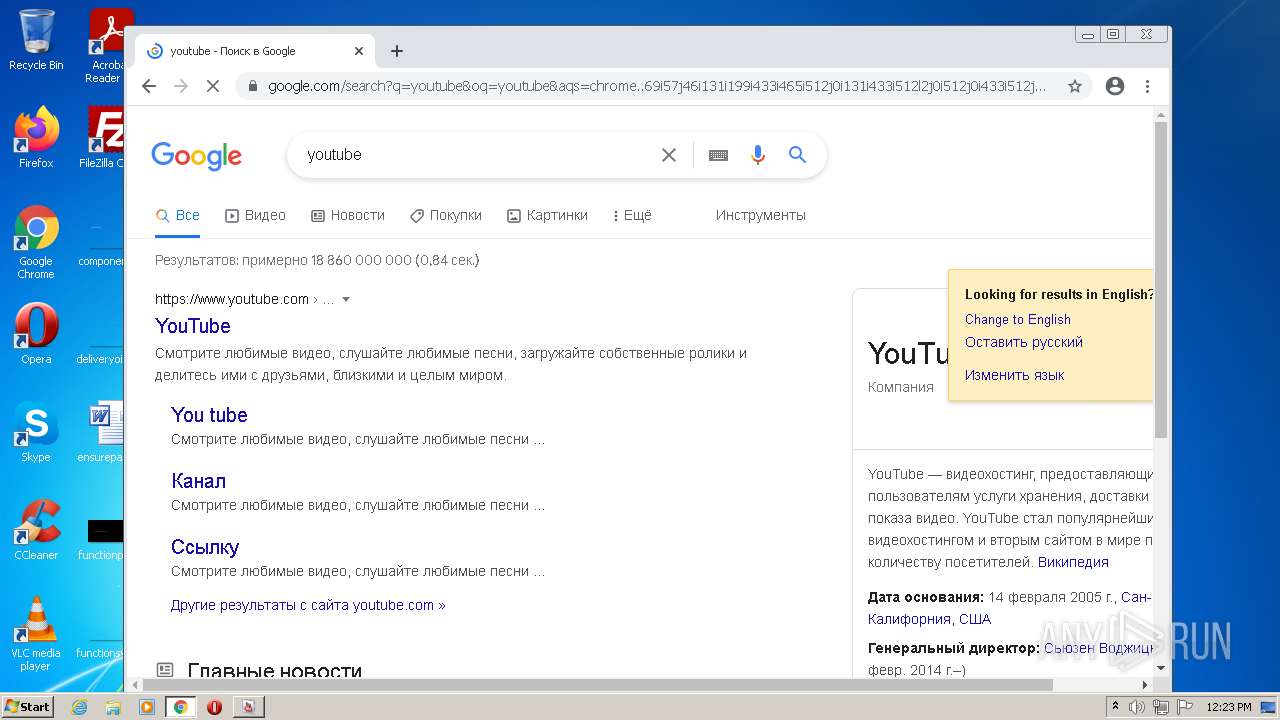Choose Оставить русский option
The width and height of the screenshot is (1280, 720).
[x=1024, y=342]
